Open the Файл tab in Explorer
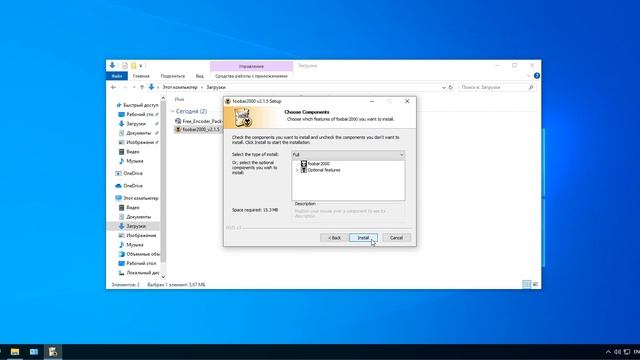This screenshot has width=640, height=360. point(117,76)
